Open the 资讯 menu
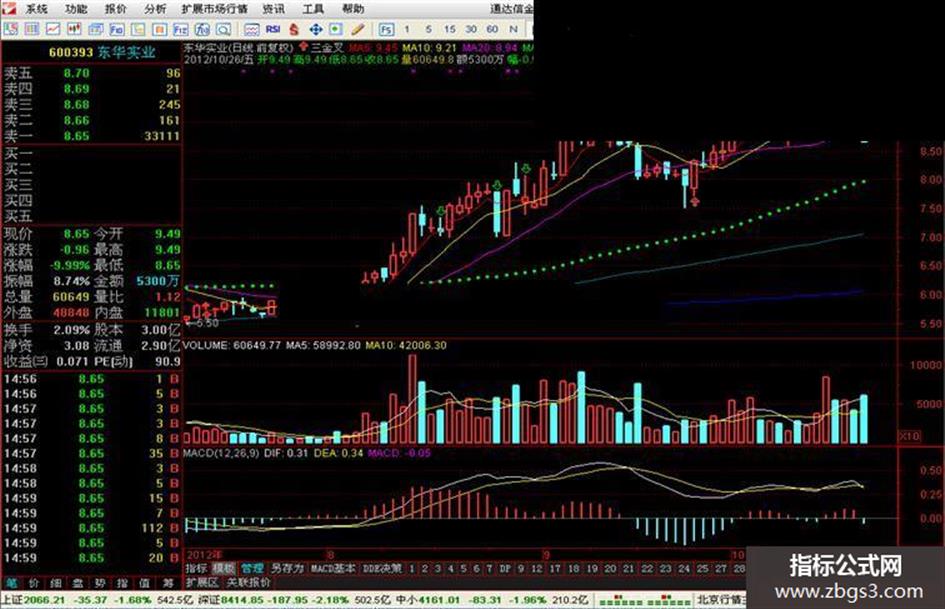945x609 pixels. pos(274,8)
